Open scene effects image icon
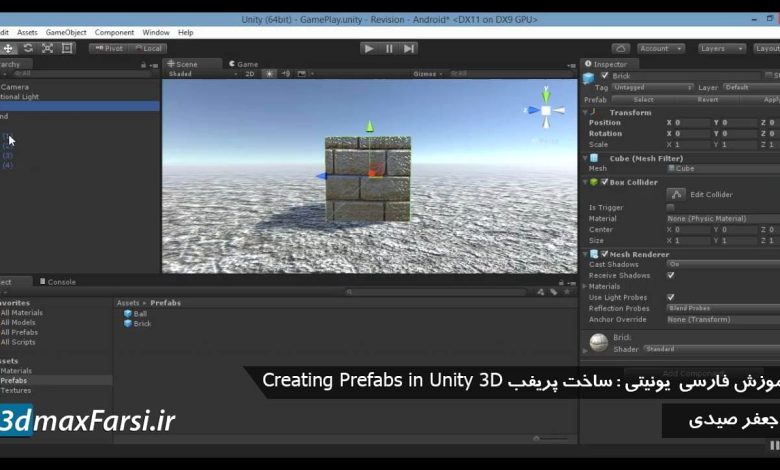Image resolution: width=780 pixels, height=470 pixels. tap(301, 74)
